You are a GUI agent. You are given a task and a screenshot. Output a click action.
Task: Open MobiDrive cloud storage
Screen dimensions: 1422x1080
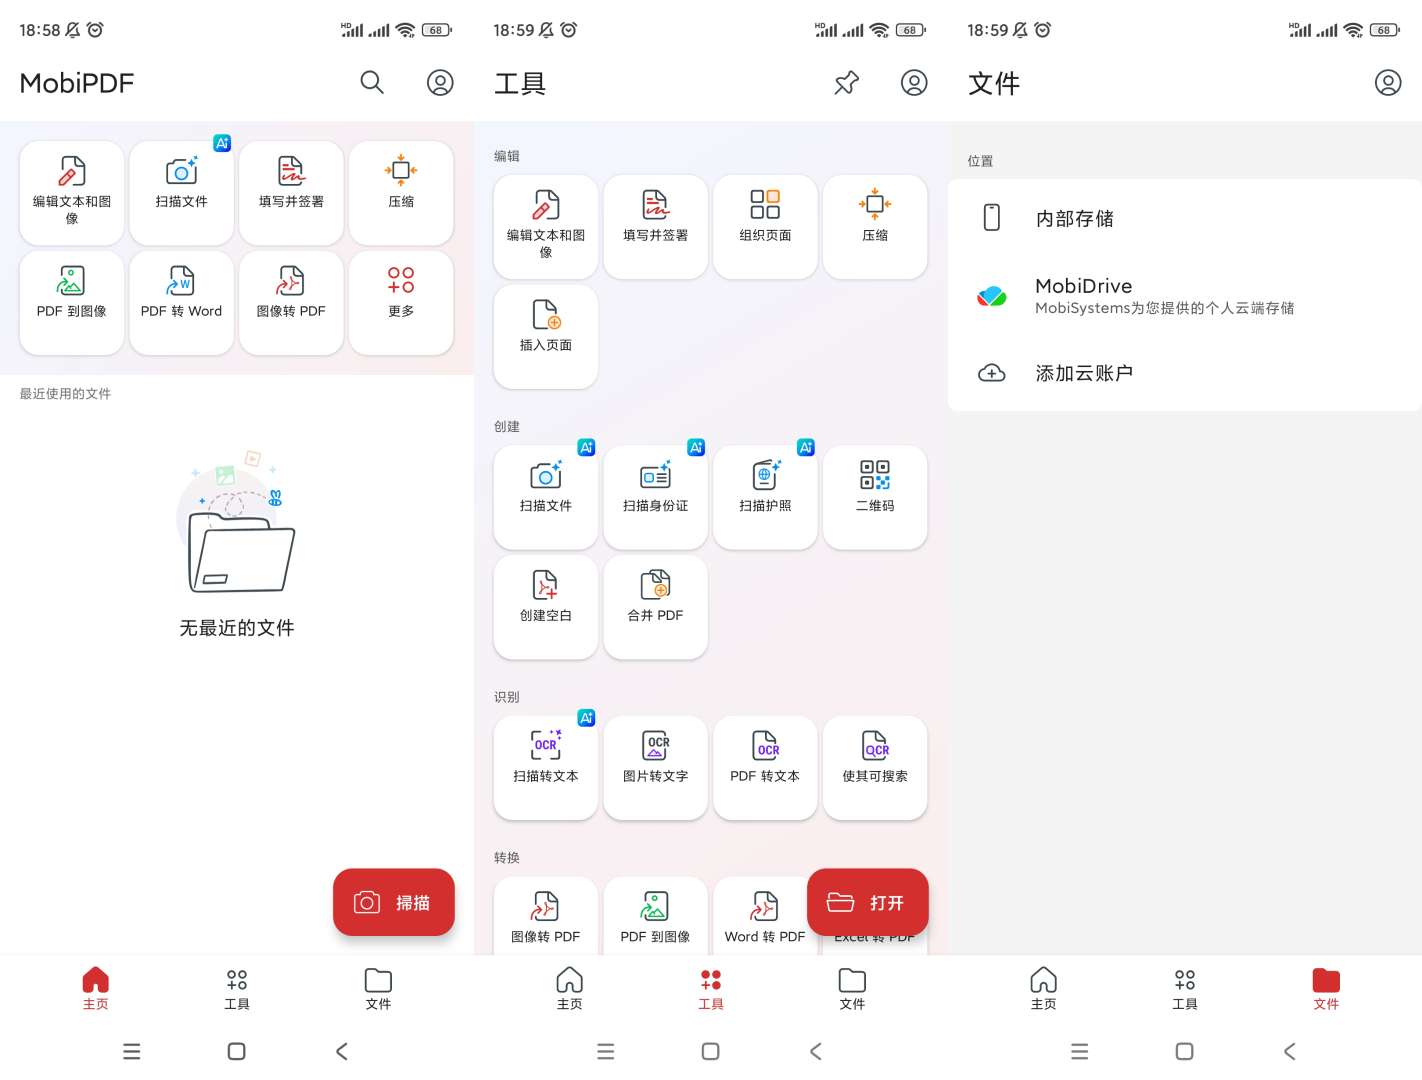point(1184,296)
